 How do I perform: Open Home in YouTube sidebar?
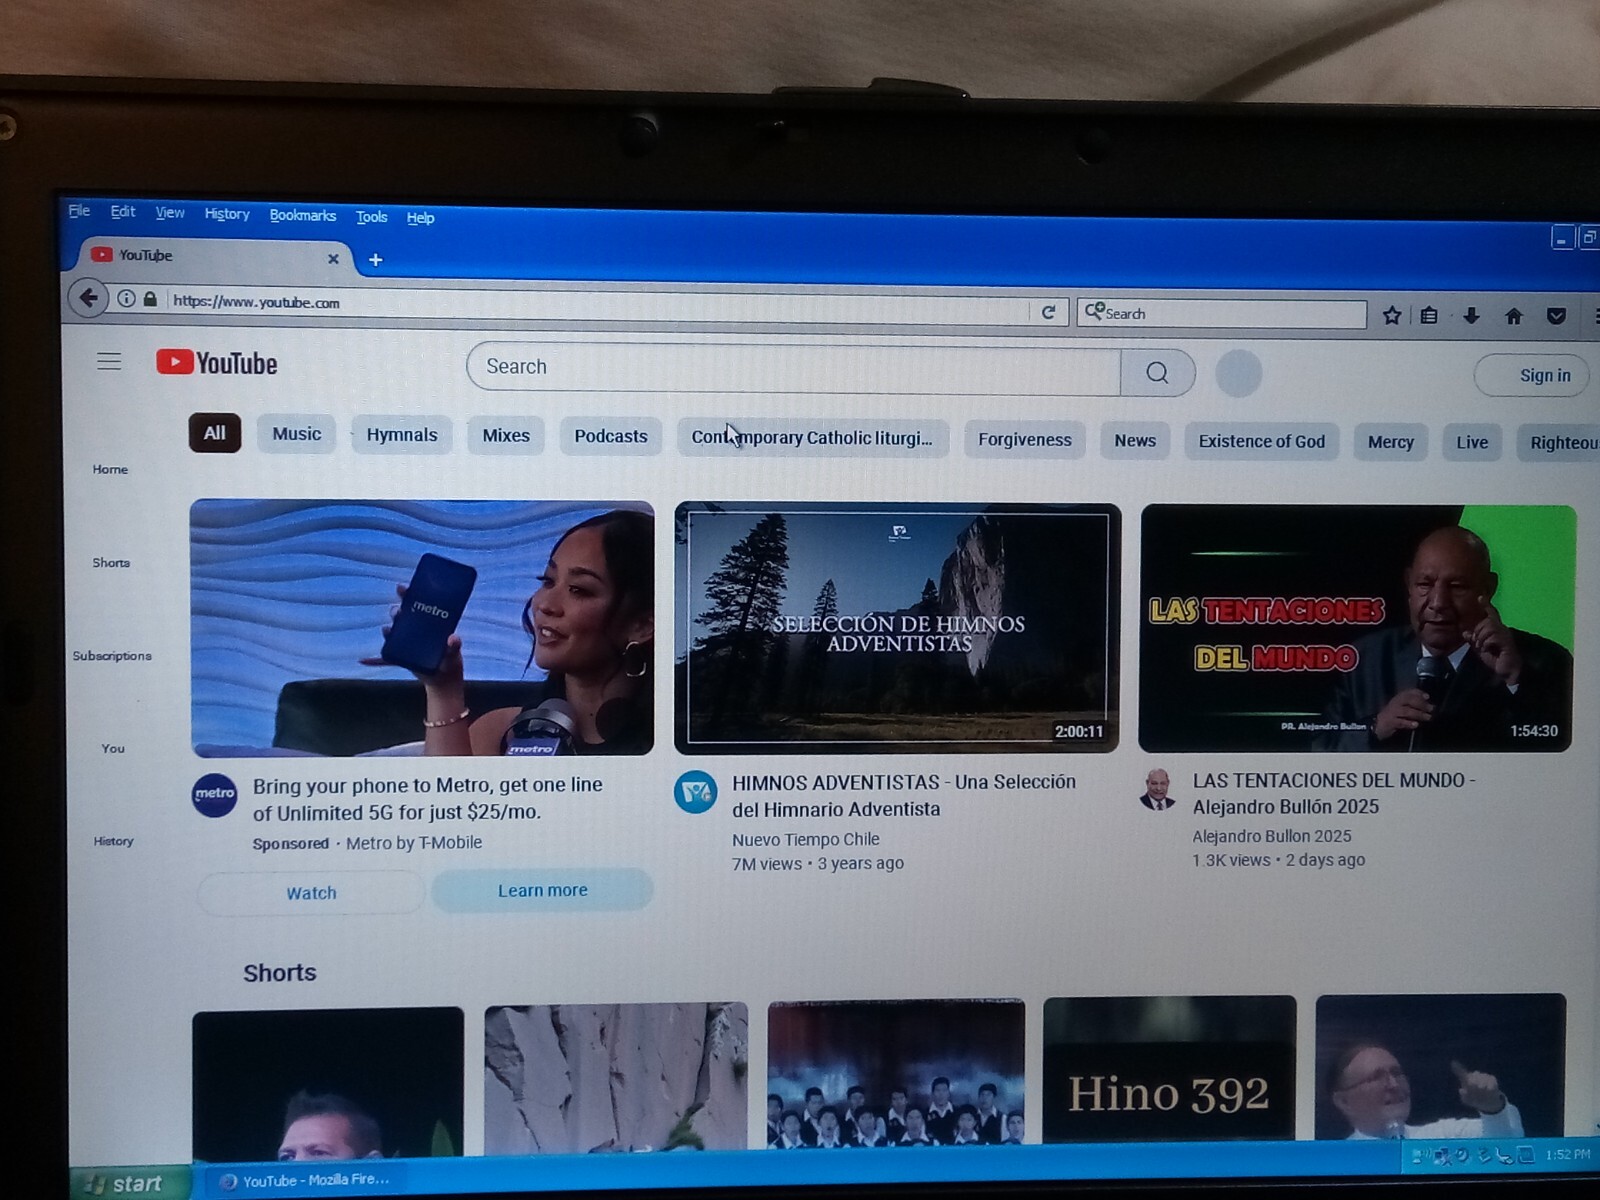click(110, 469)
